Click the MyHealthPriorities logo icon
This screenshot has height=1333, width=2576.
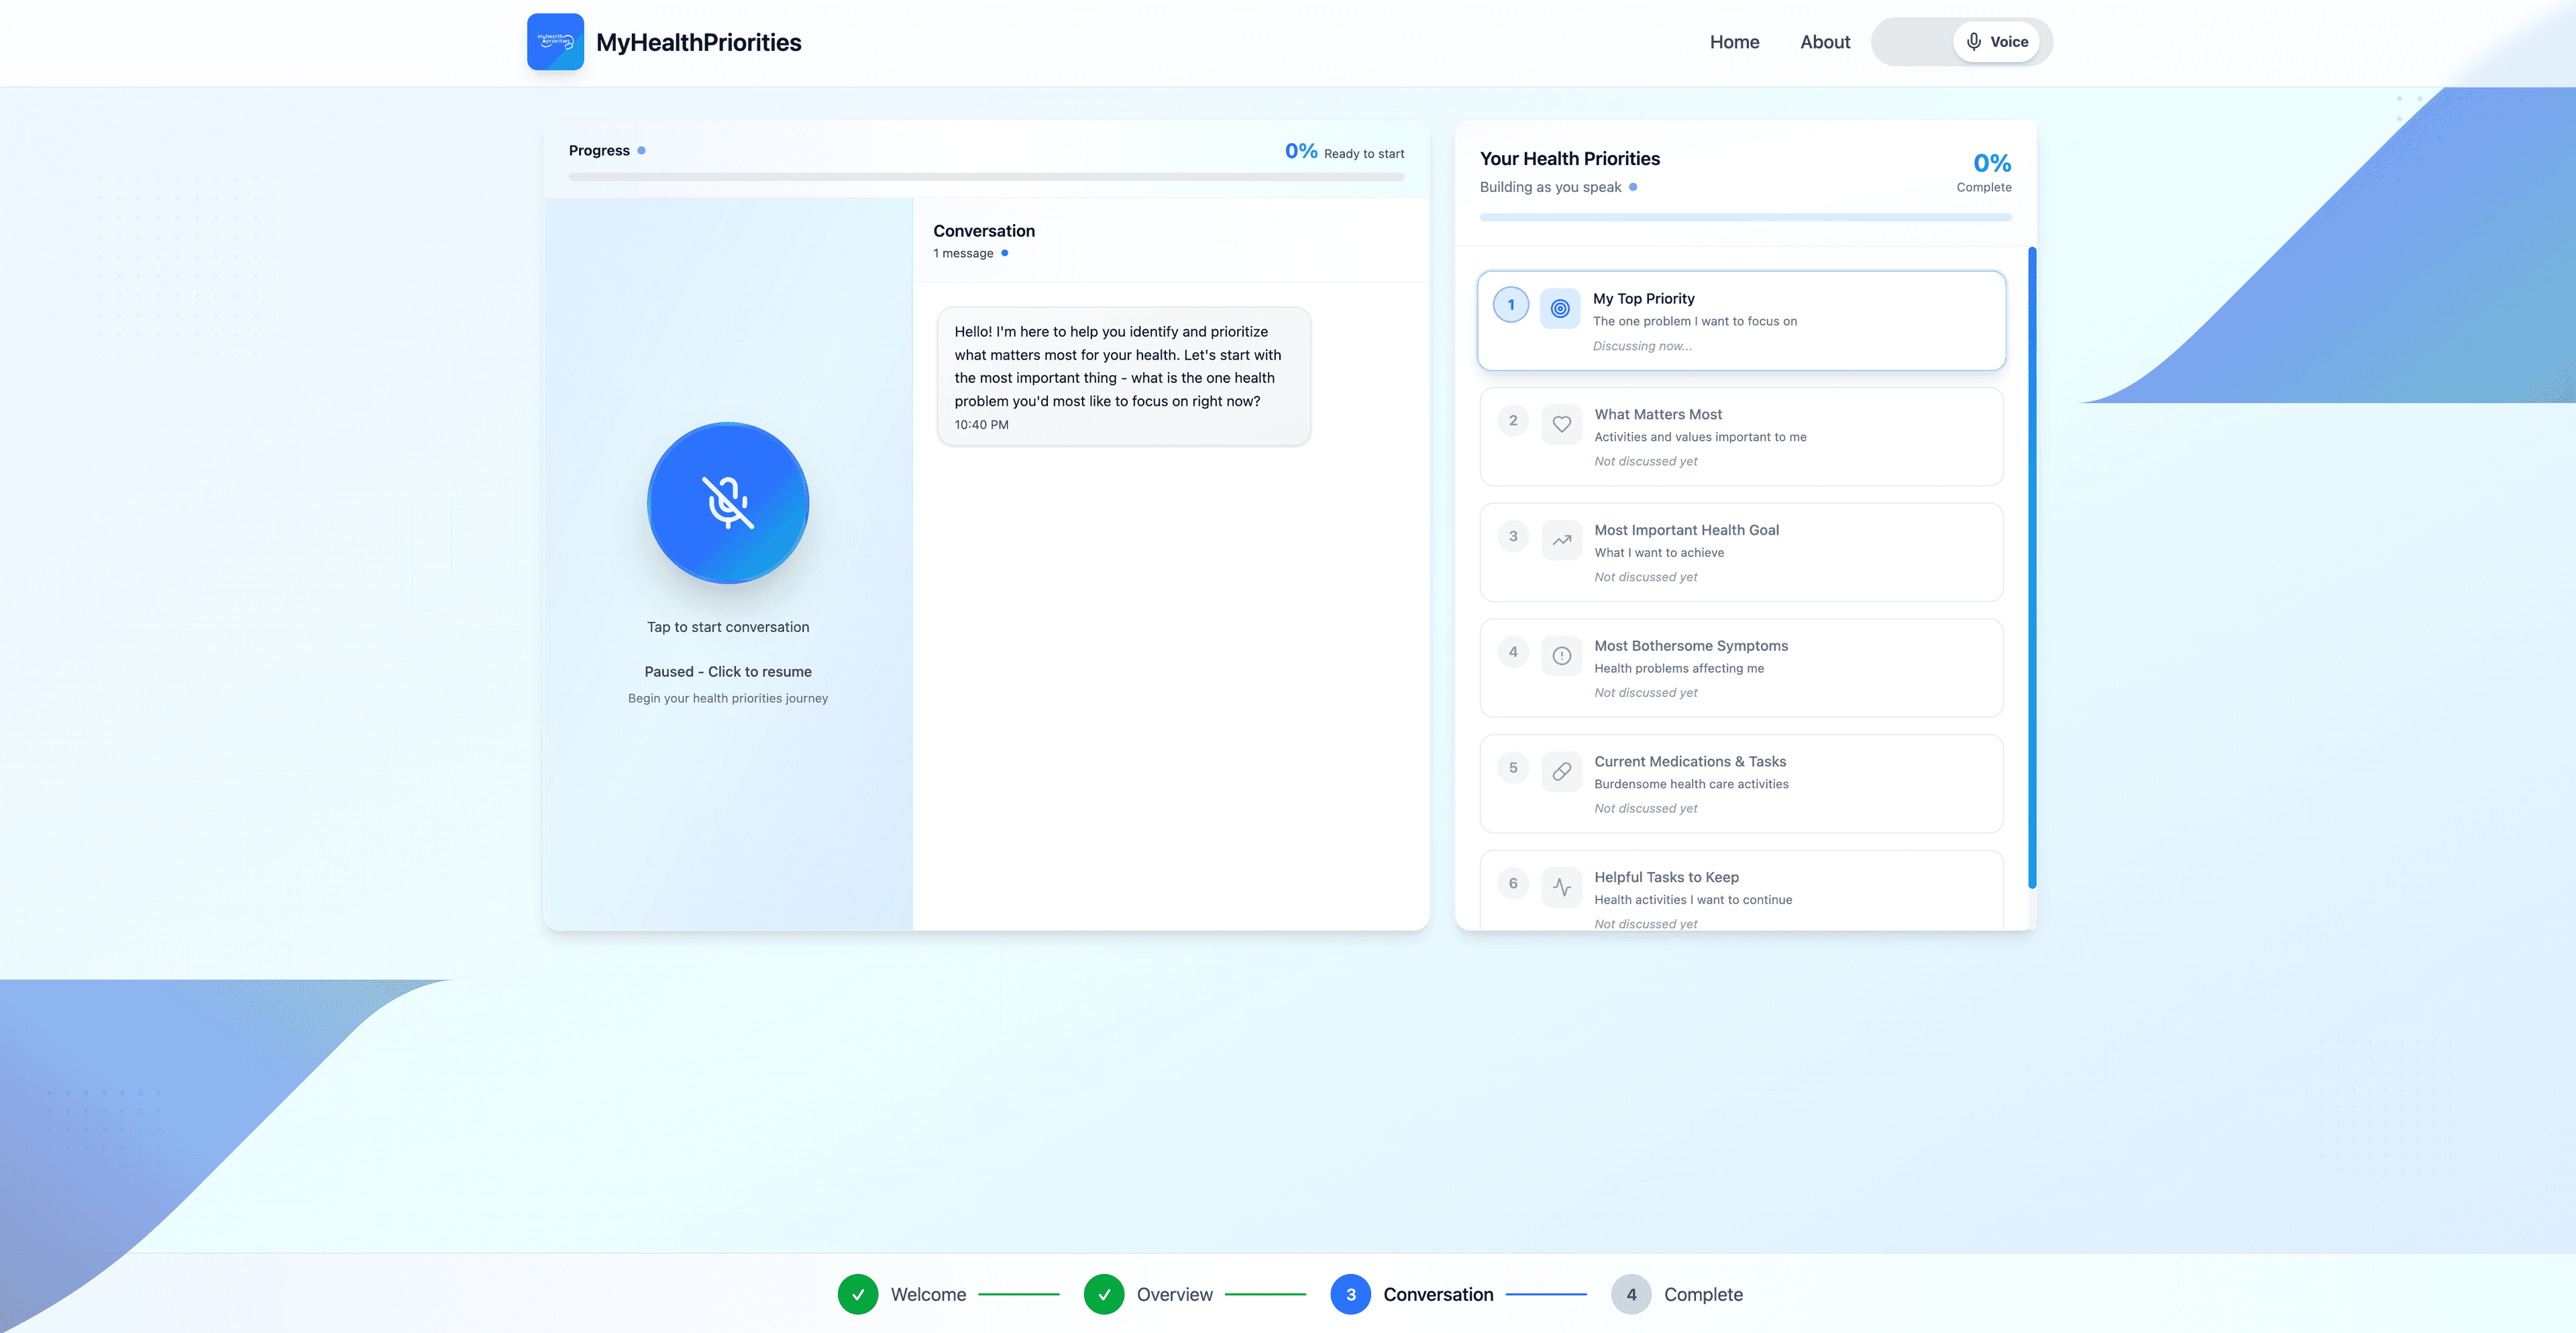[x=555, y=42]
